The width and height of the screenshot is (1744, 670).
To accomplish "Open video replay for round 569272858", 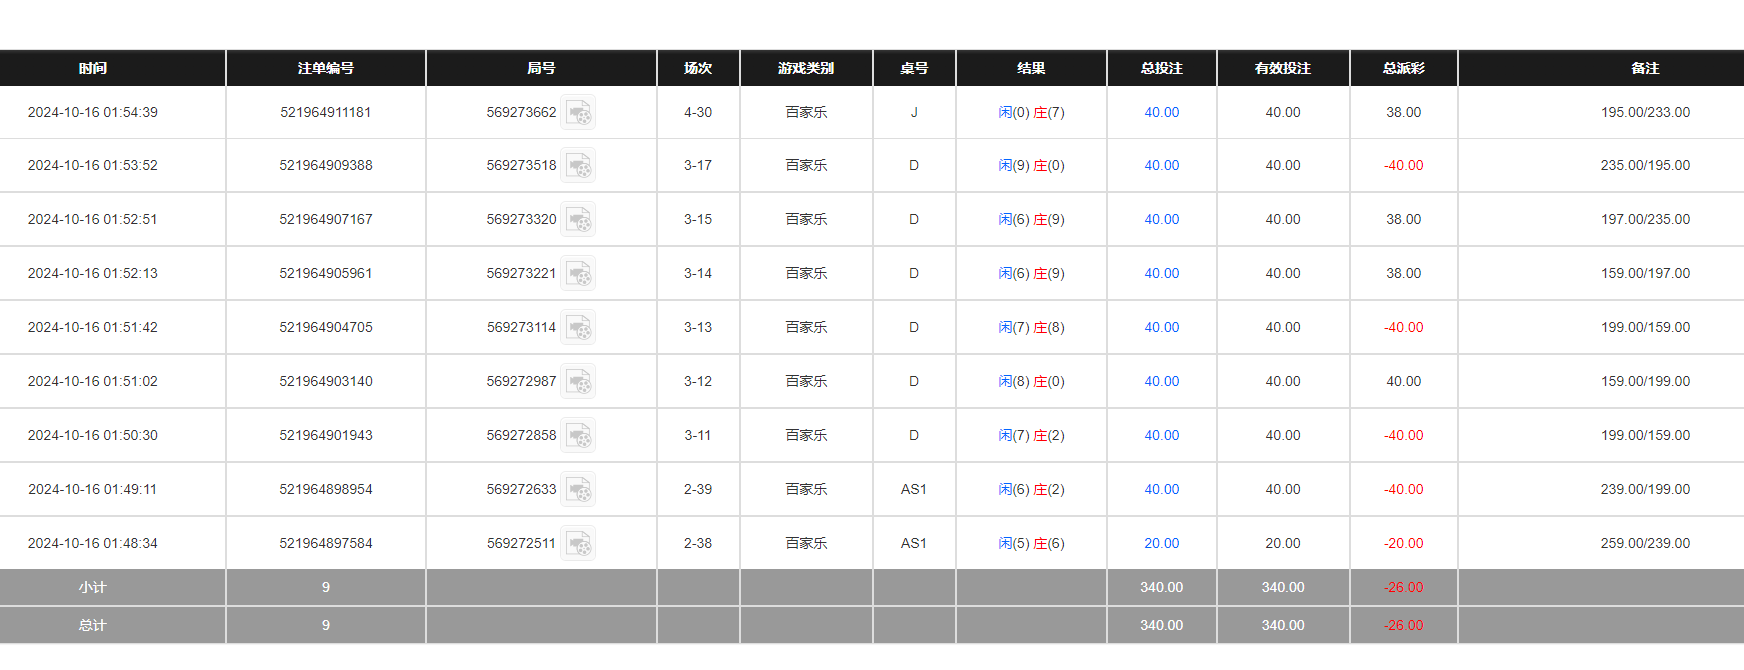I will (578, 435).
